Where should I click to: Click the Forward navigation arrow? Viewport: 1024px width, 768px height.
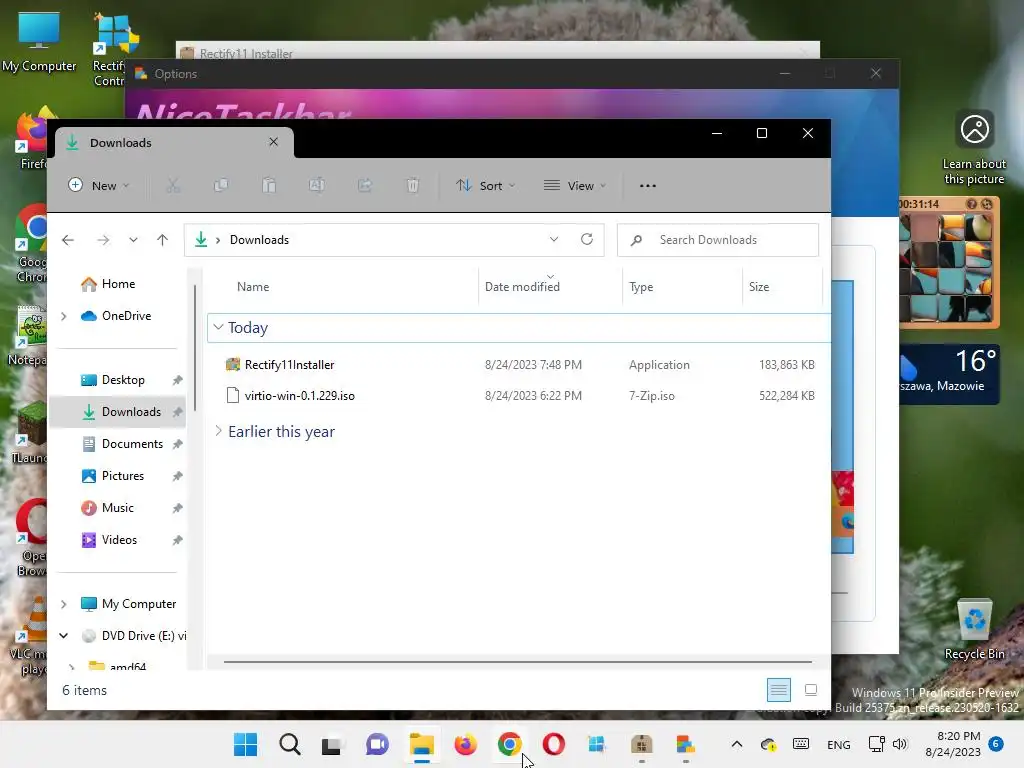point(103,240)
